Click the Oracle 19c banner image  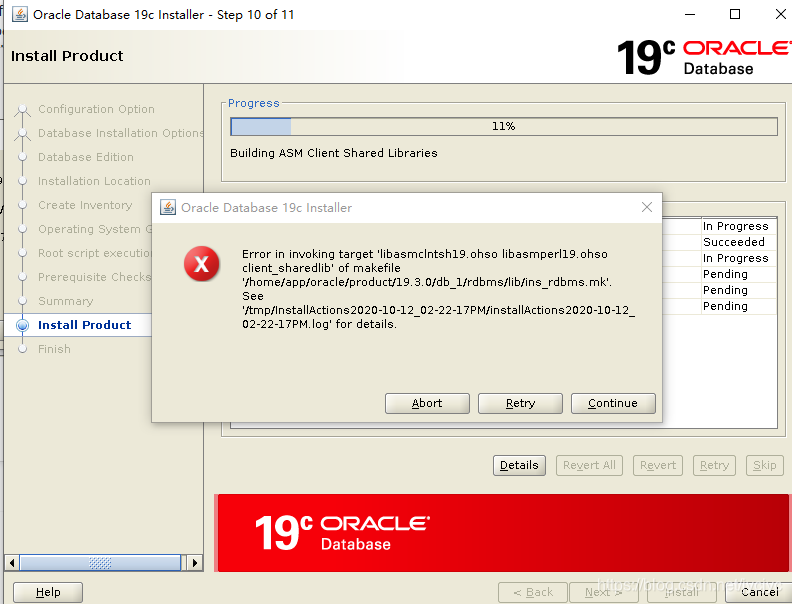point(503,533)
